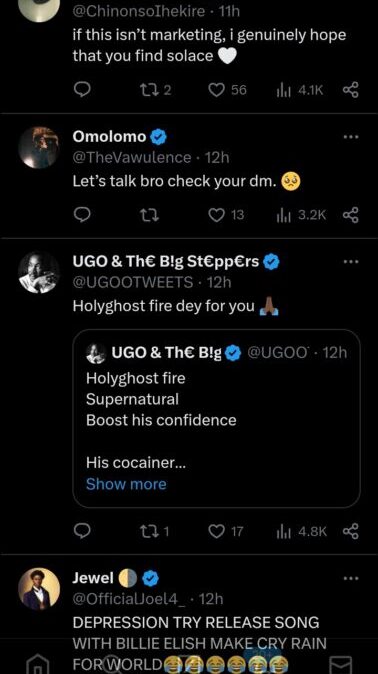Screen dimensions: 378x674
Task: Like UGO's tweet with 17 likes
Action: (226, 532)
